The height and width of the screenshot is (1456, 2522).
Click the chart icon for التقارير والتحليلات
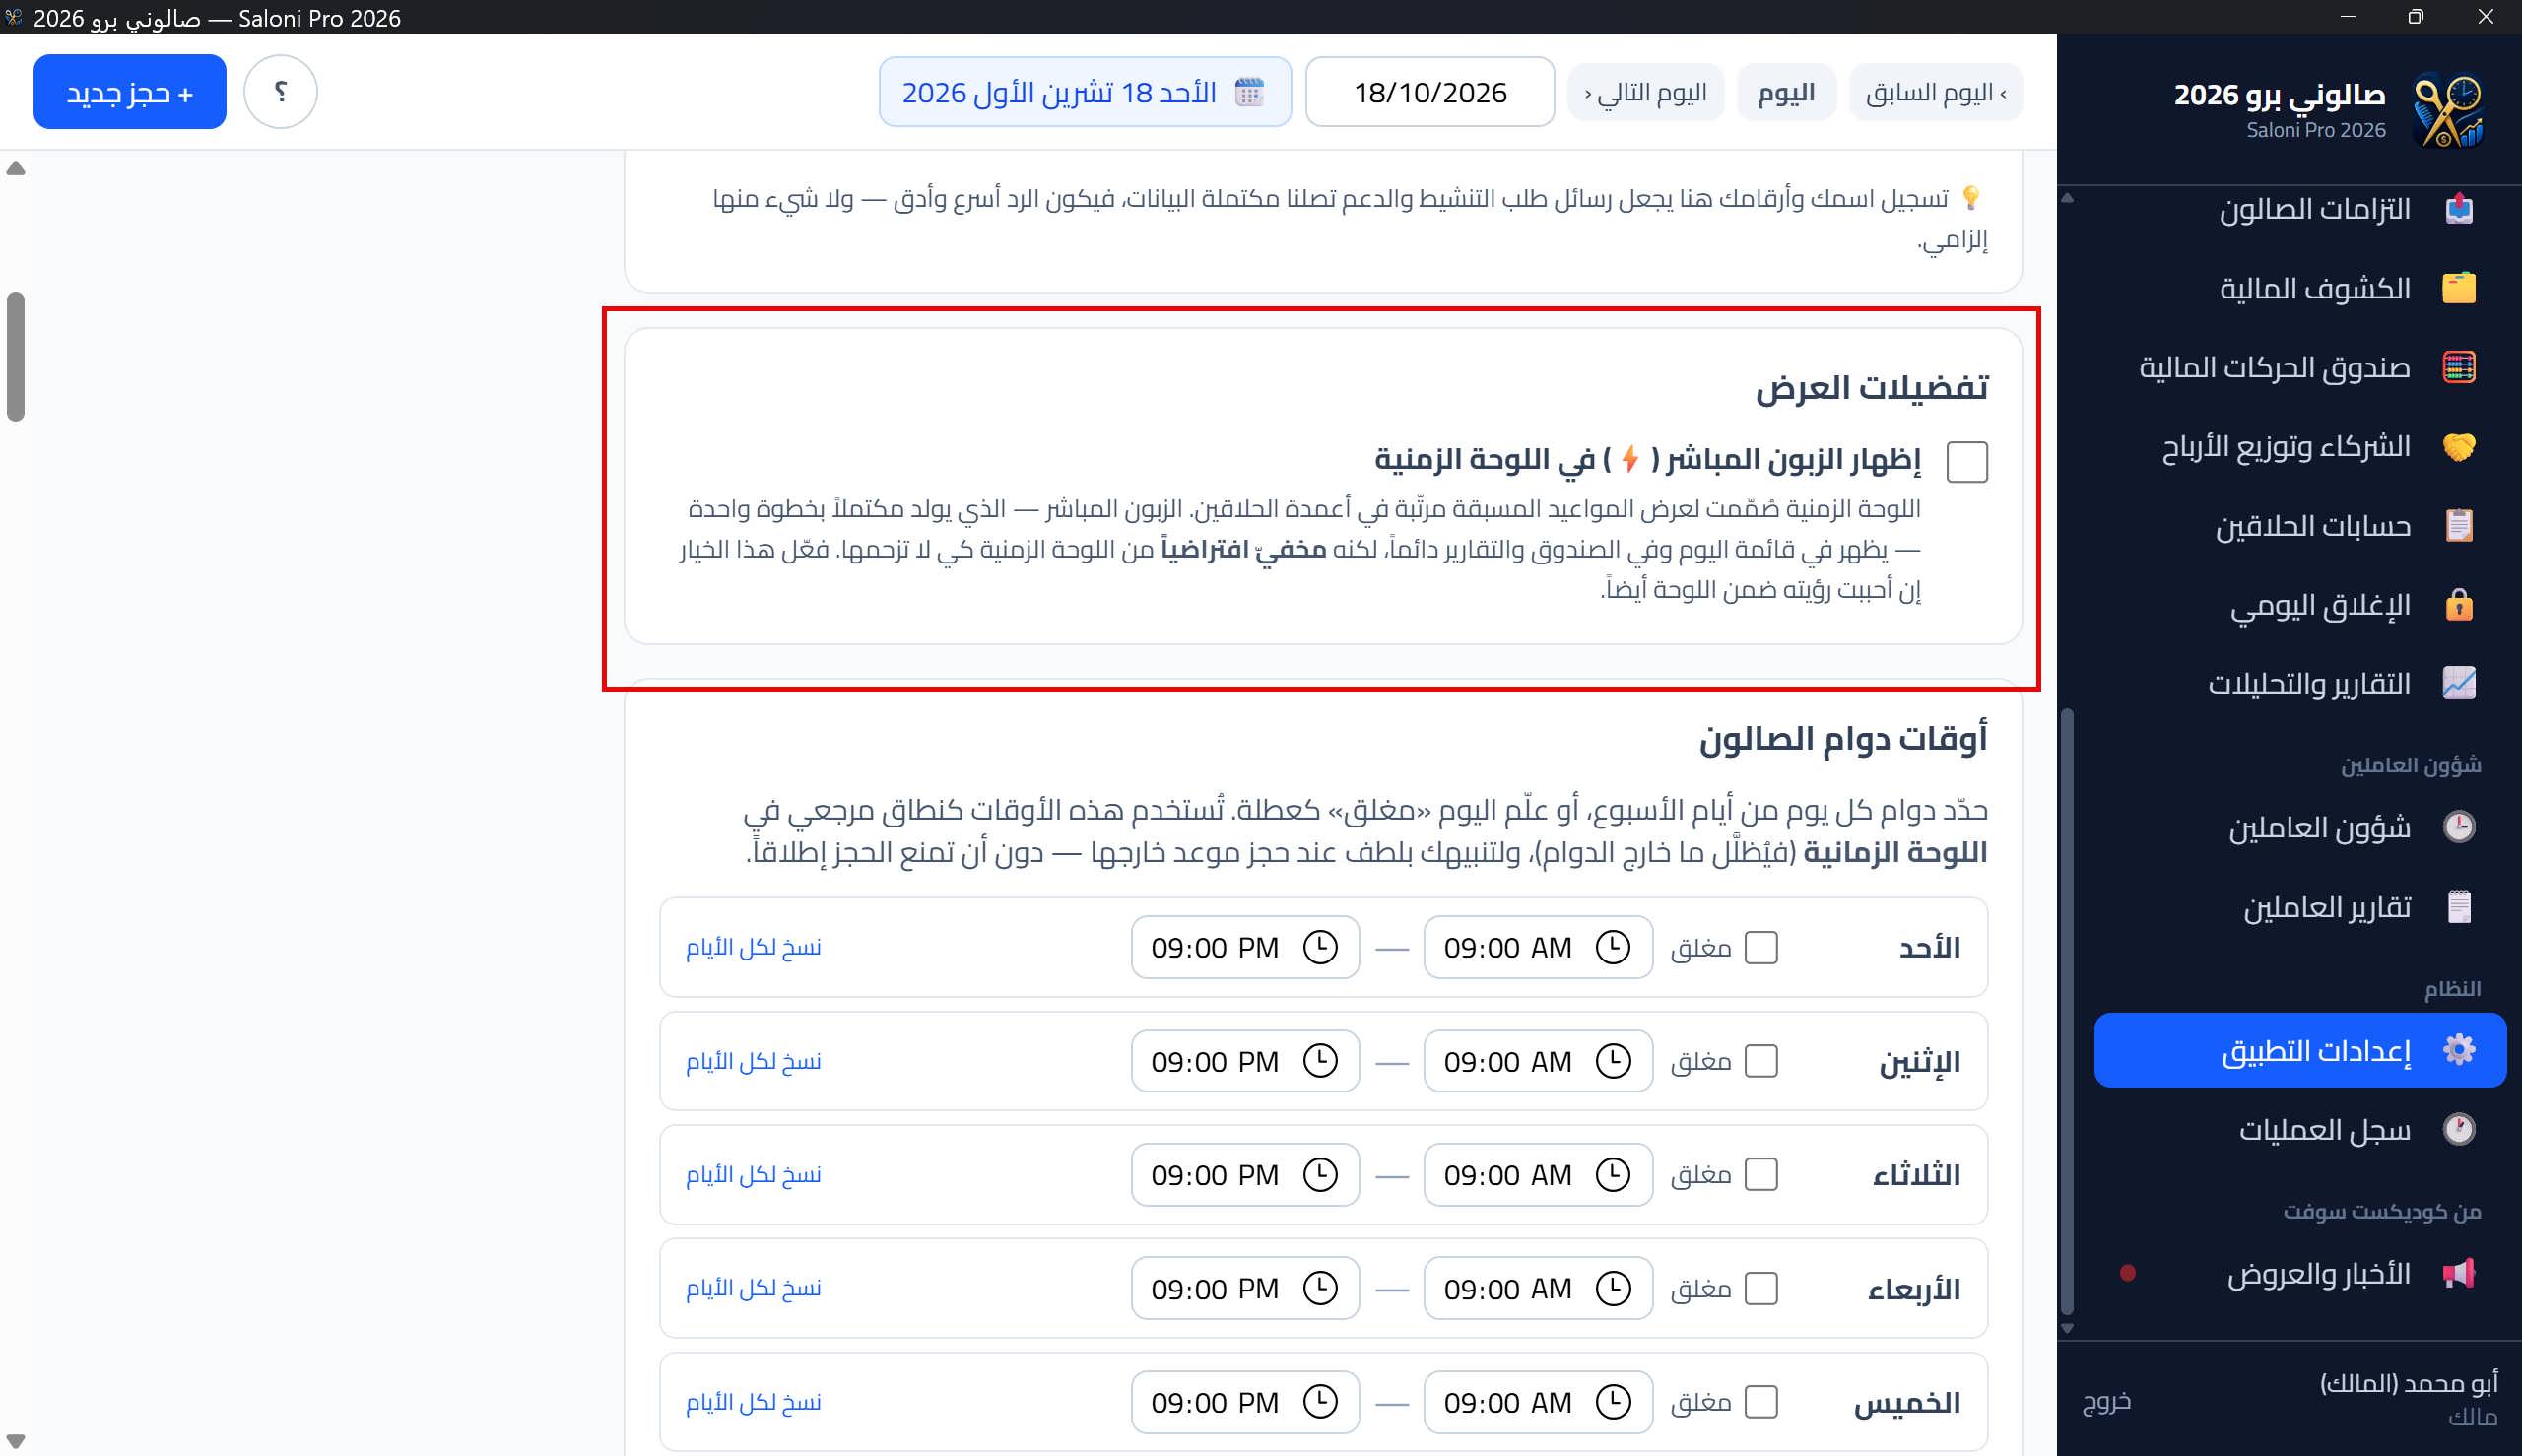[x=2458, y=684]
